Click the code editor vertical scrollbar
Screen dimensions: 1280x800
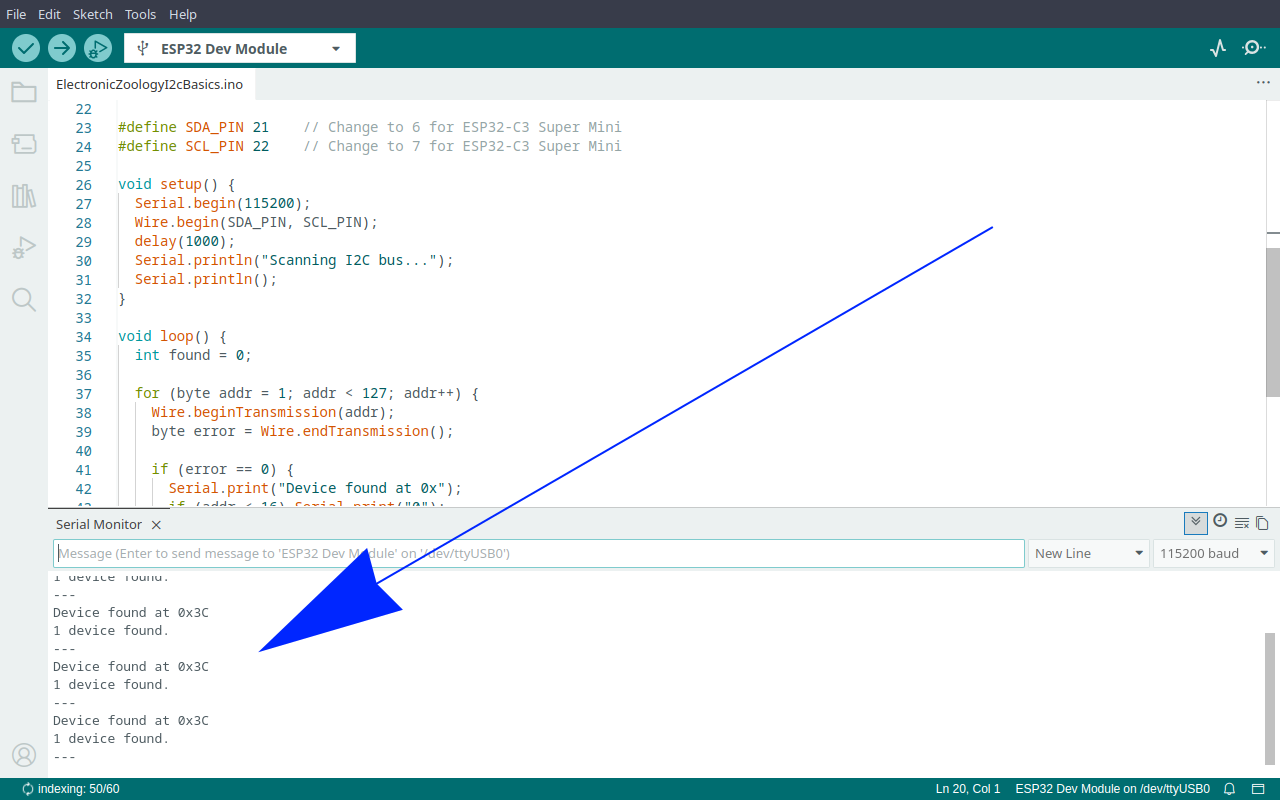(1272, 322)
